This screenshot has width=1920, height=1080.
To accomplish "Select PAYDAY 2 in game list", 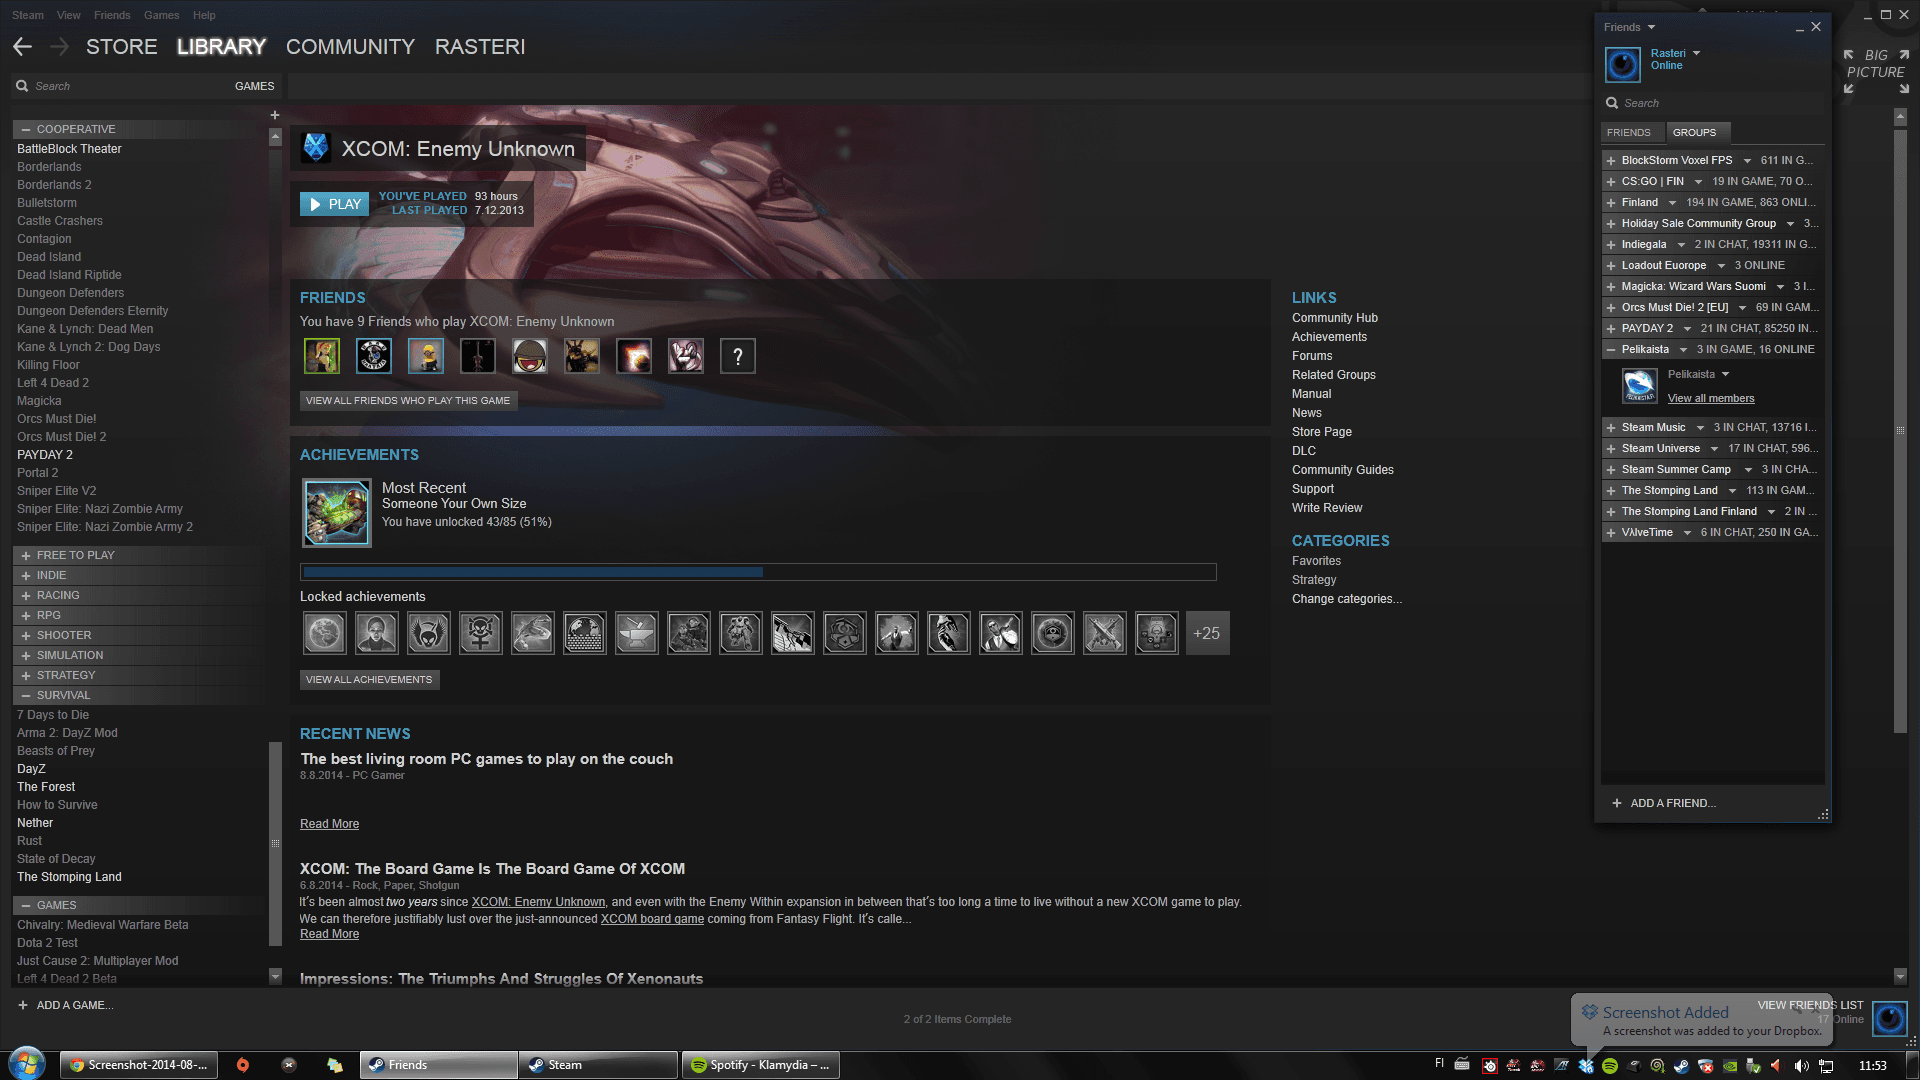I will (x=45, y=455).
